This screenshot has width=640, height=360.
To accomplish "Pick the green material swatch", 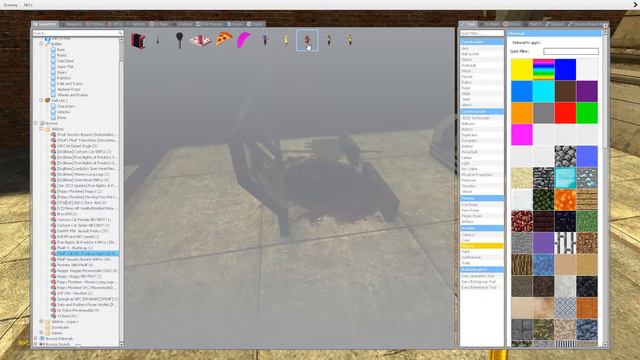I will [x=587, y=113].
